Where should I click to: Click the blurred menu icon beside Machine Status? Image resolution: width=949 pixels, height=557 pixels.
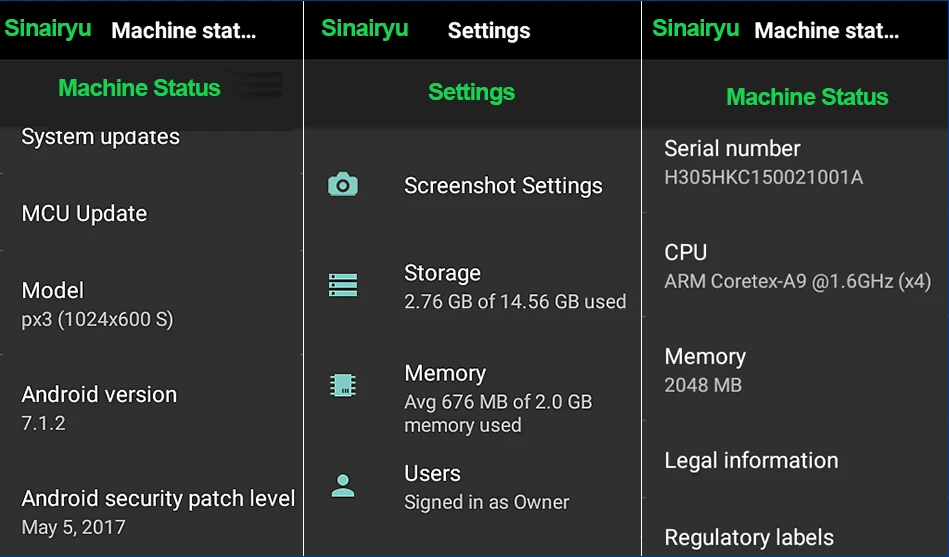click(260, 85)
